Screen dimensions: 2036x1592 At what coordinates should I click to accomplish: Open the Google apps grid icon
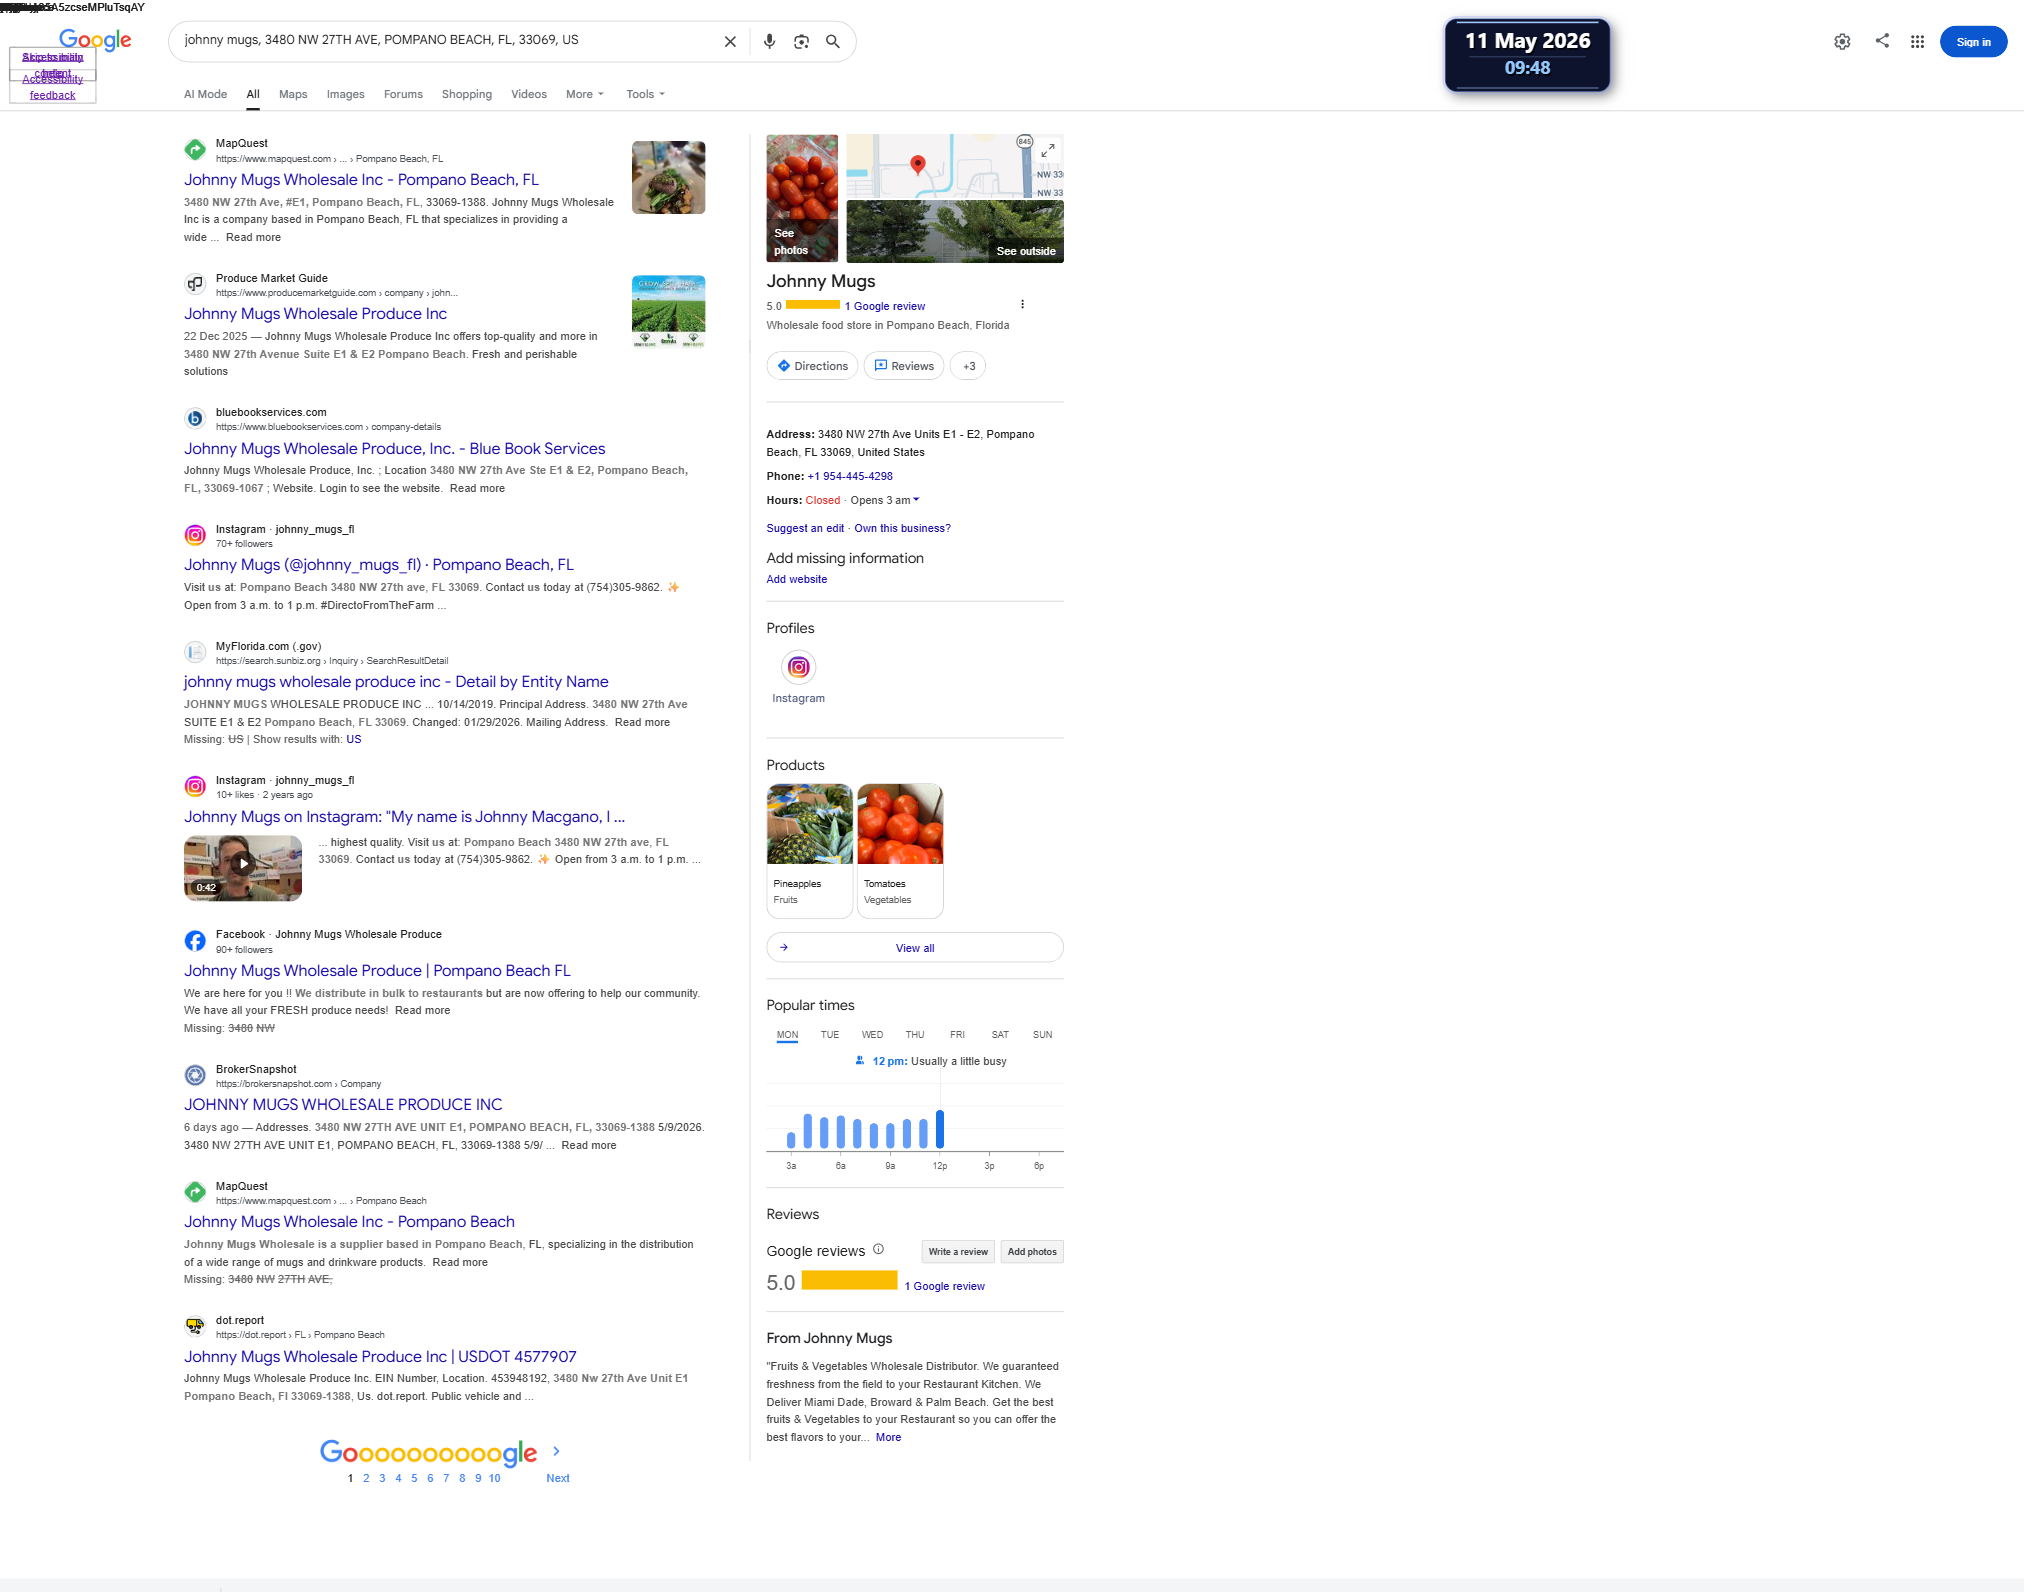pos(1917,42)
